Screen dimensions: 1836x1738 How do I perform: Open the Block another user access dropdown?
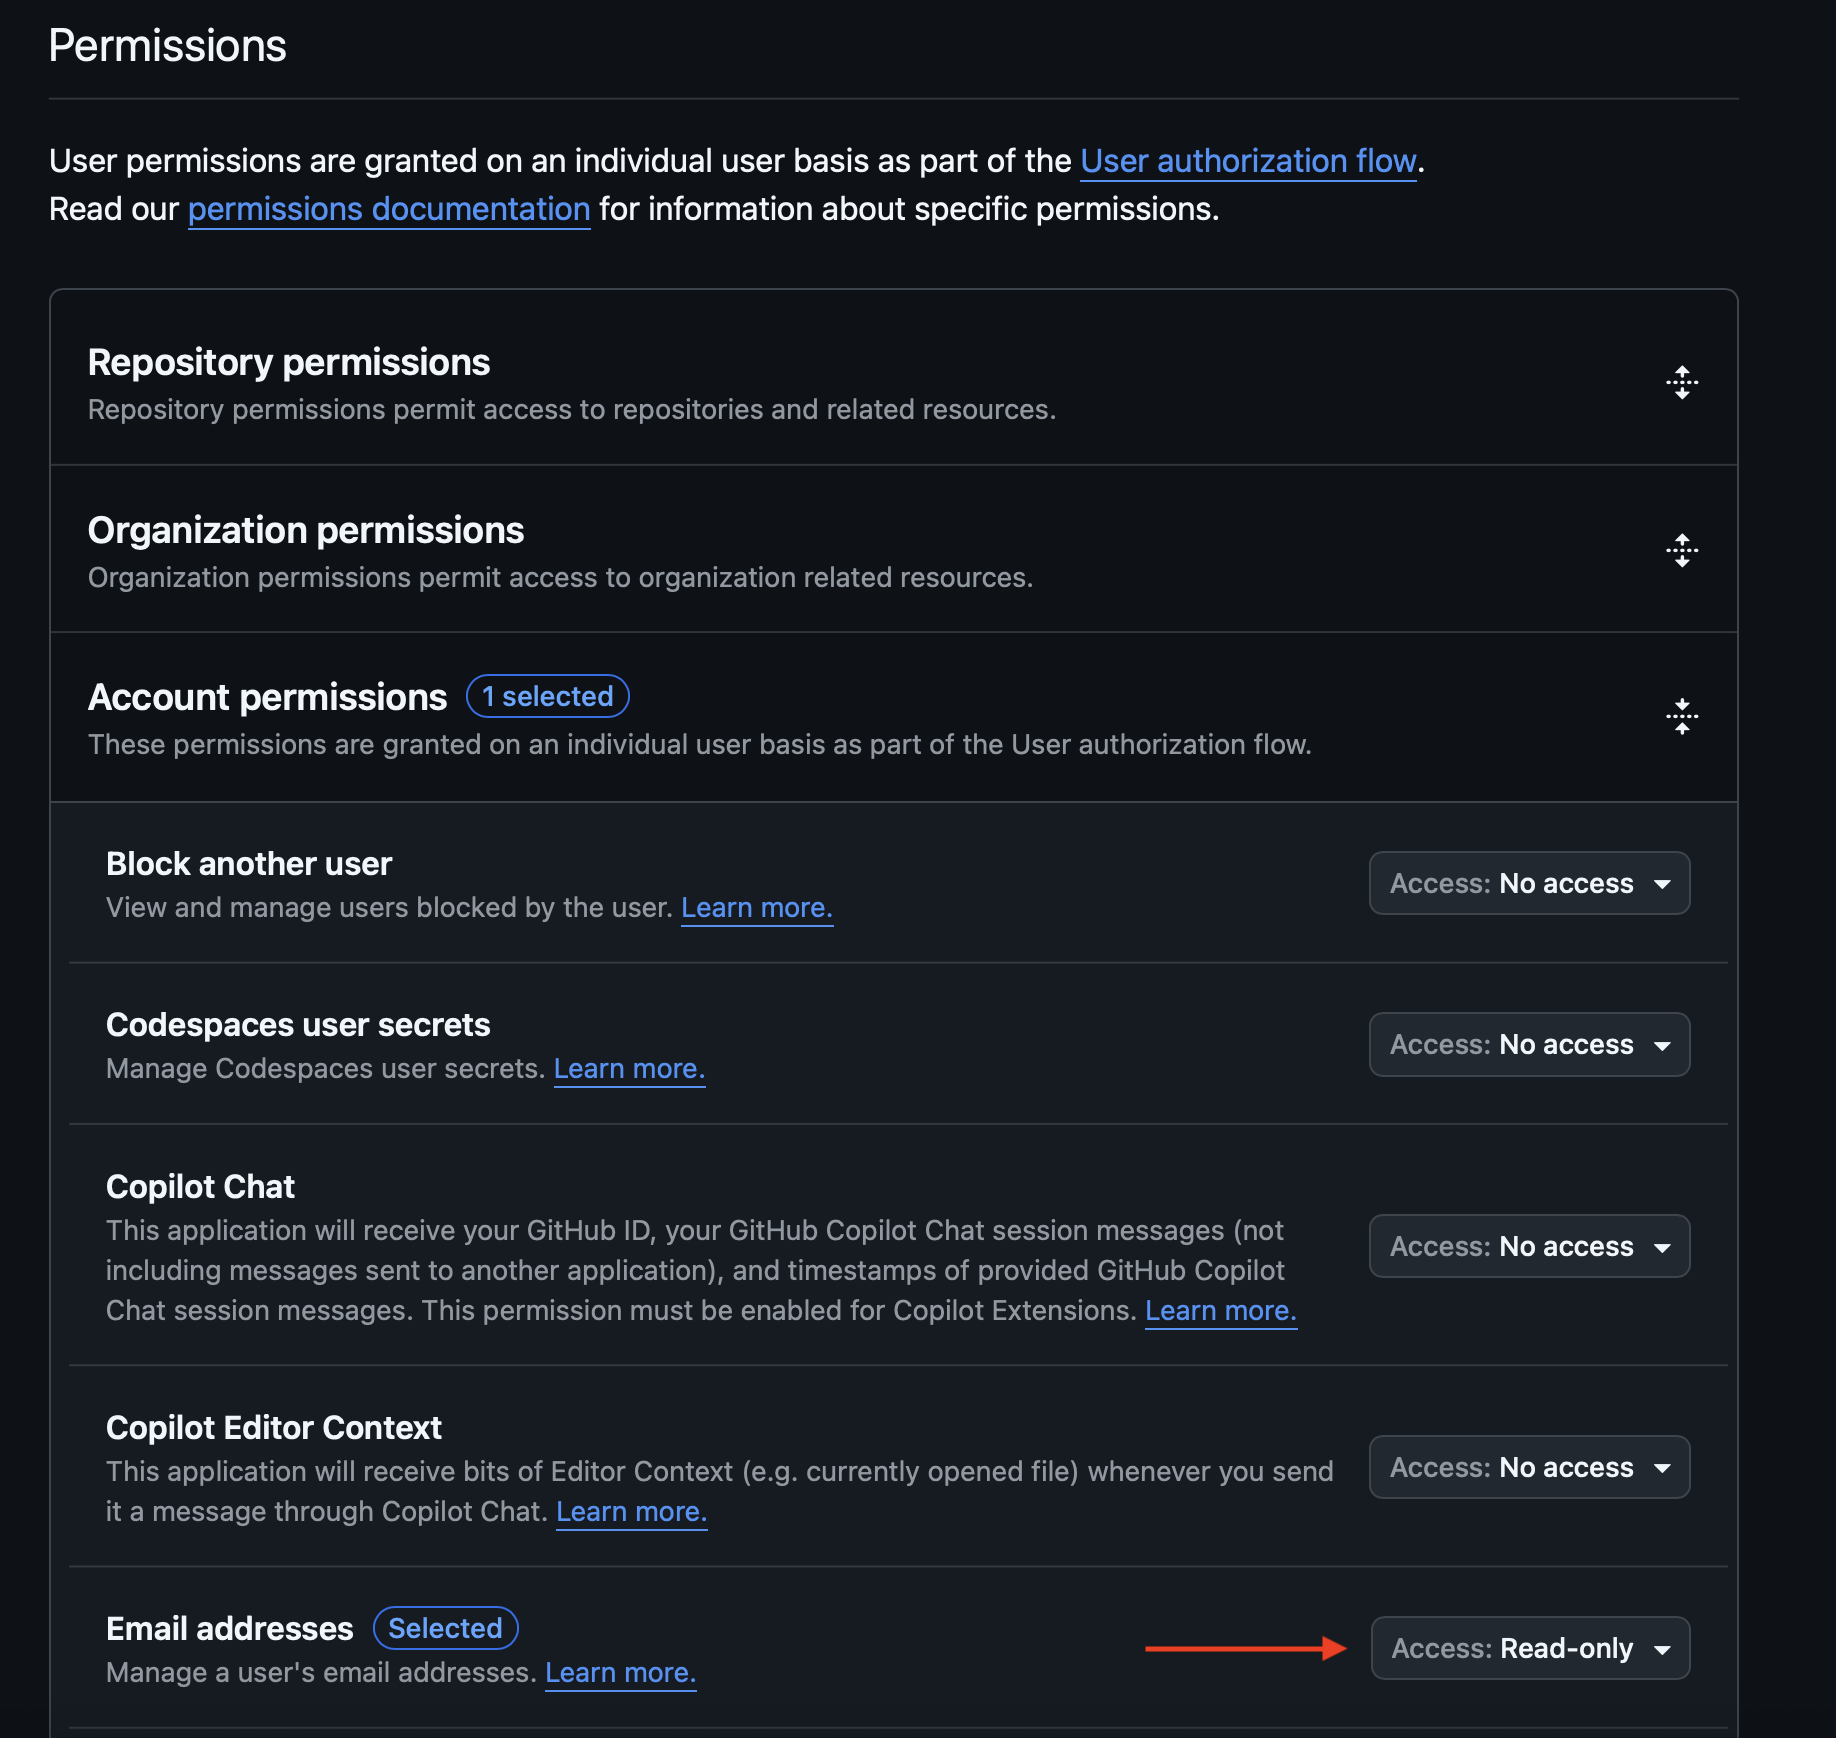point(1528,883)
